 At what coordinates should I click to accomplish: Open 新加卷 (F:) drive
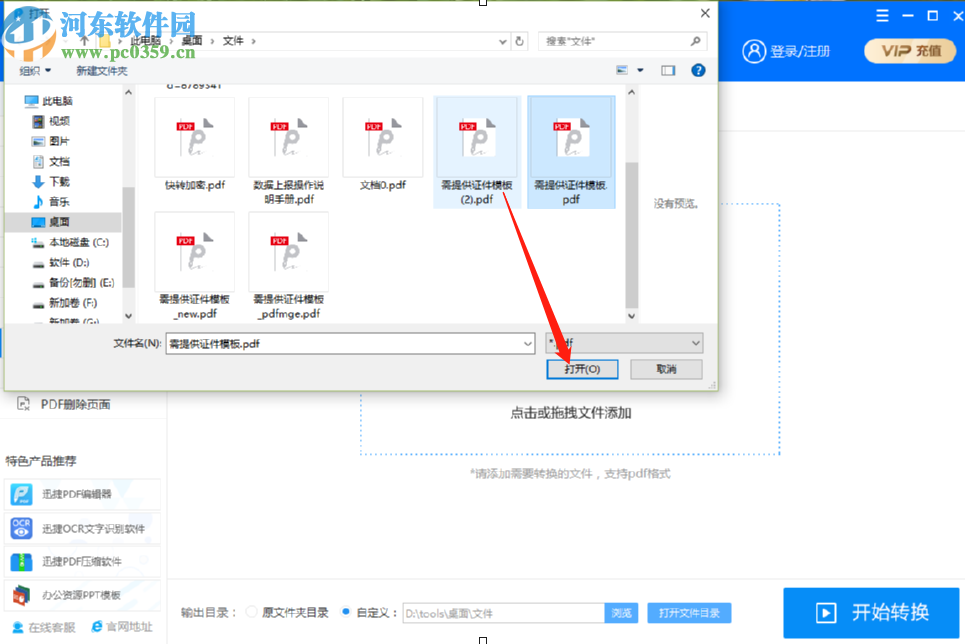tap(65, 303)
